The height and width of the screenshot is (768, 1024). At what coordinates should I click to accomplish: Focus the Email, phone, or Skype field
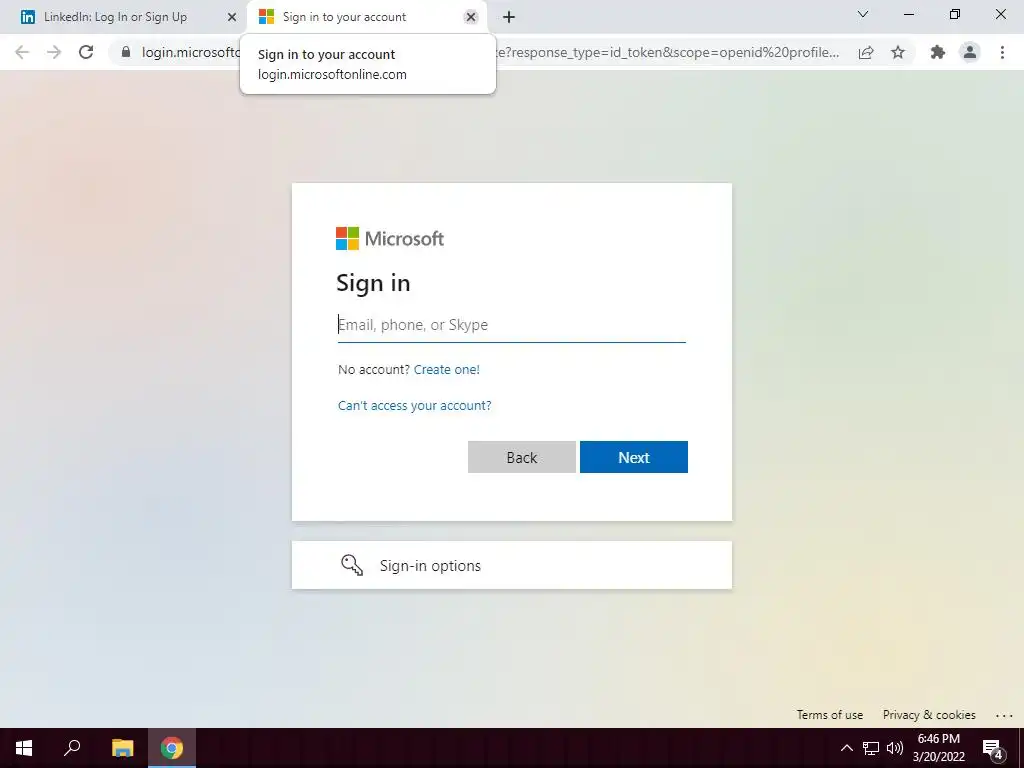click(511, 325)
